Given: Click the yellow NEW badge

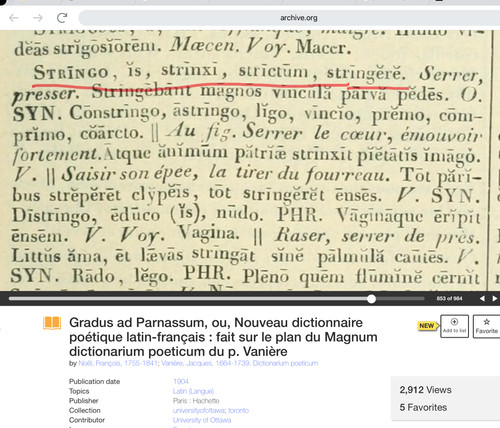Looking at the screenshot, I should (x=427, y=326).
